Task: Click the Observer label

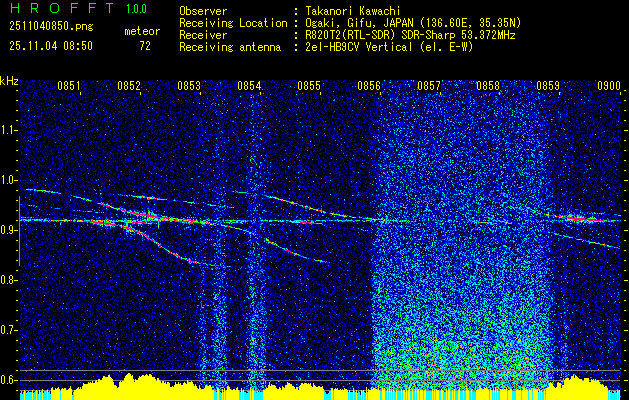Action: pos(203,11)
